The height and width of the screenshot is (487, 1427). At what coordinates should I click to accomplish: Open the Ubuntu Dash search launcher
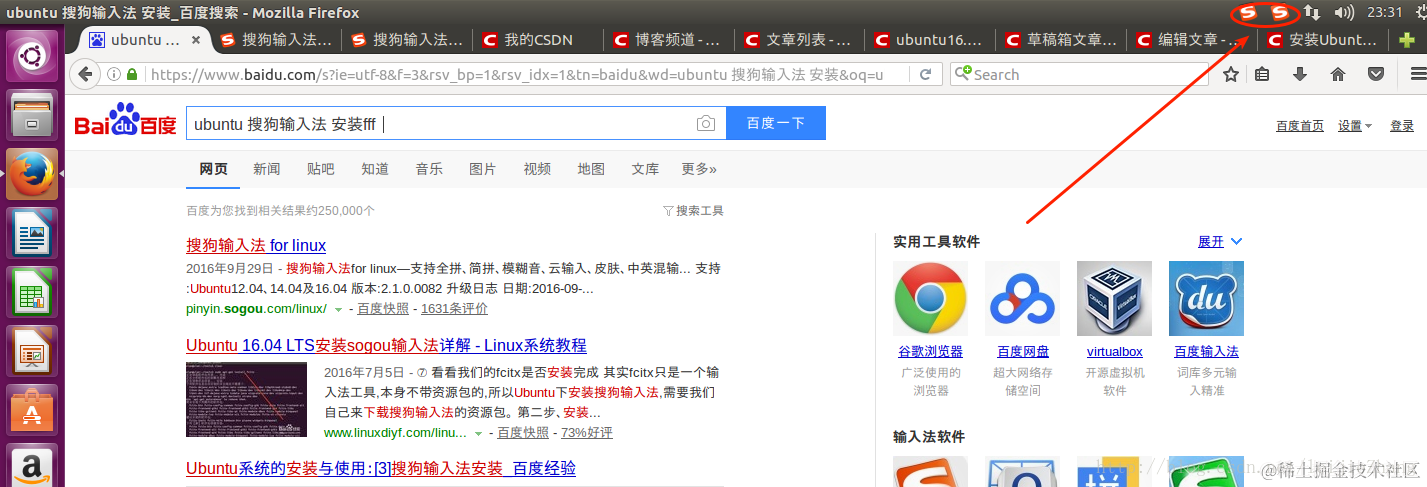click(32, 55)
